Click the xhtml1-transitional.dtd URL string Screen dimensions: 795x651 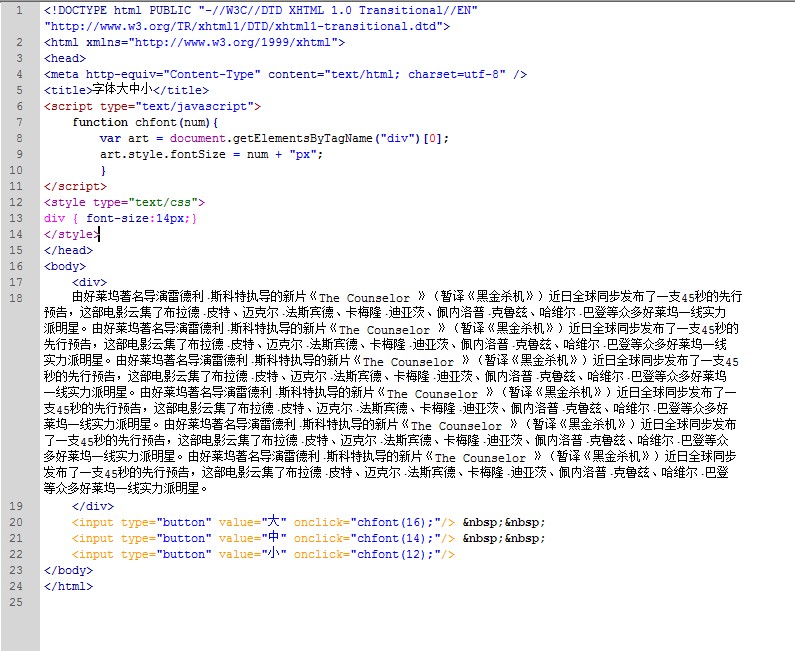coord(247,26)
